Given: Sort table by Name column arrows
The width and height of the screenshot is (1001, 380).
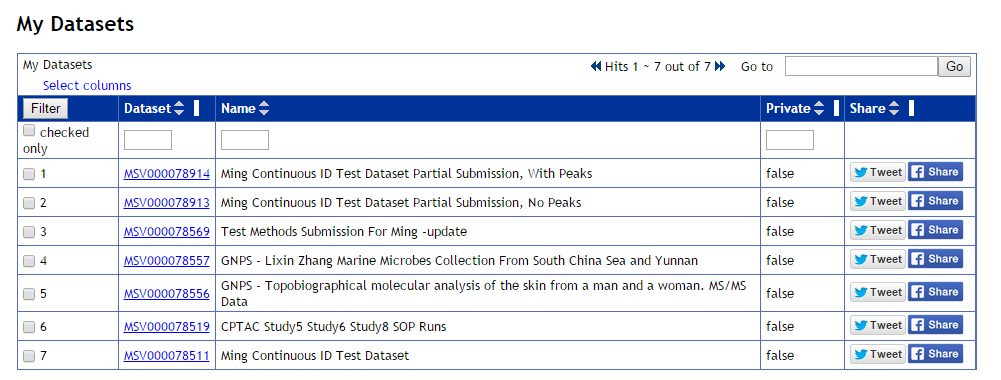Looking at the screenshot, I should (x=264, y=109).
